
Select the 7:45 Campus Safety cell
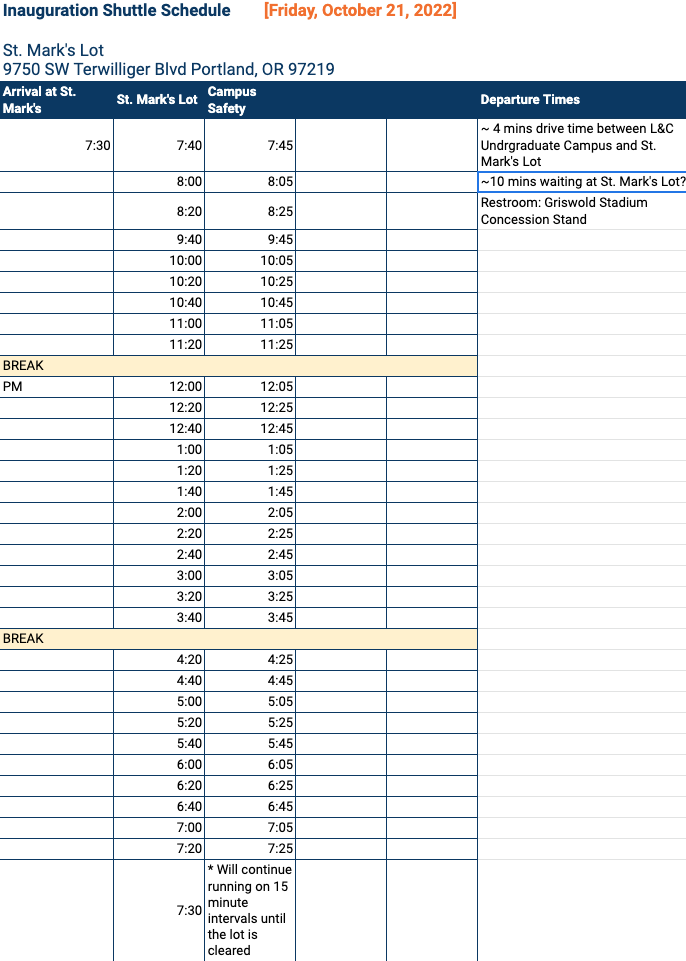(249, 145)
